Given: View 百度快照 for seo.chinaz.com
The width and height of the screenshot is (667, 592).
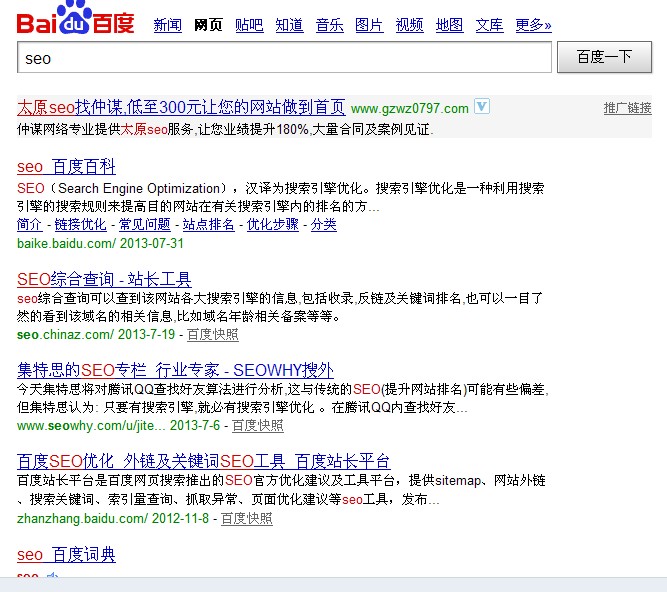Looking at the screenshot, I should pyautogui.click(x=213, y=335).
